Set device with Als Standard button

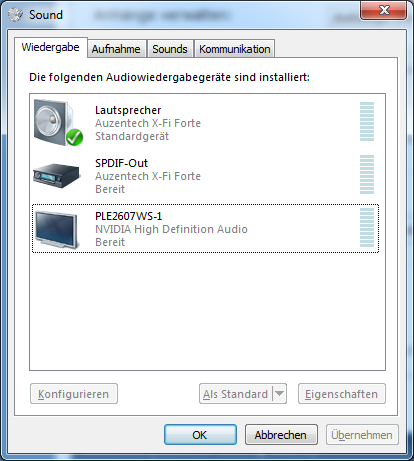(x=236, y=394)
